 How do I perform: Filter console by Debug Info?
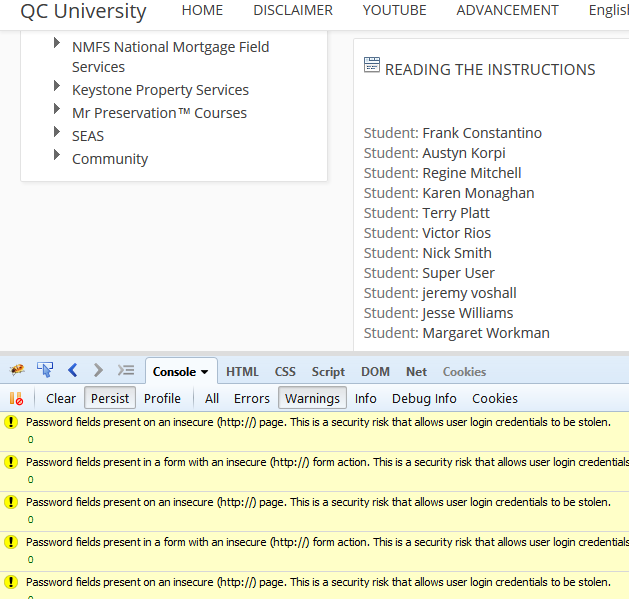[424, 398]
